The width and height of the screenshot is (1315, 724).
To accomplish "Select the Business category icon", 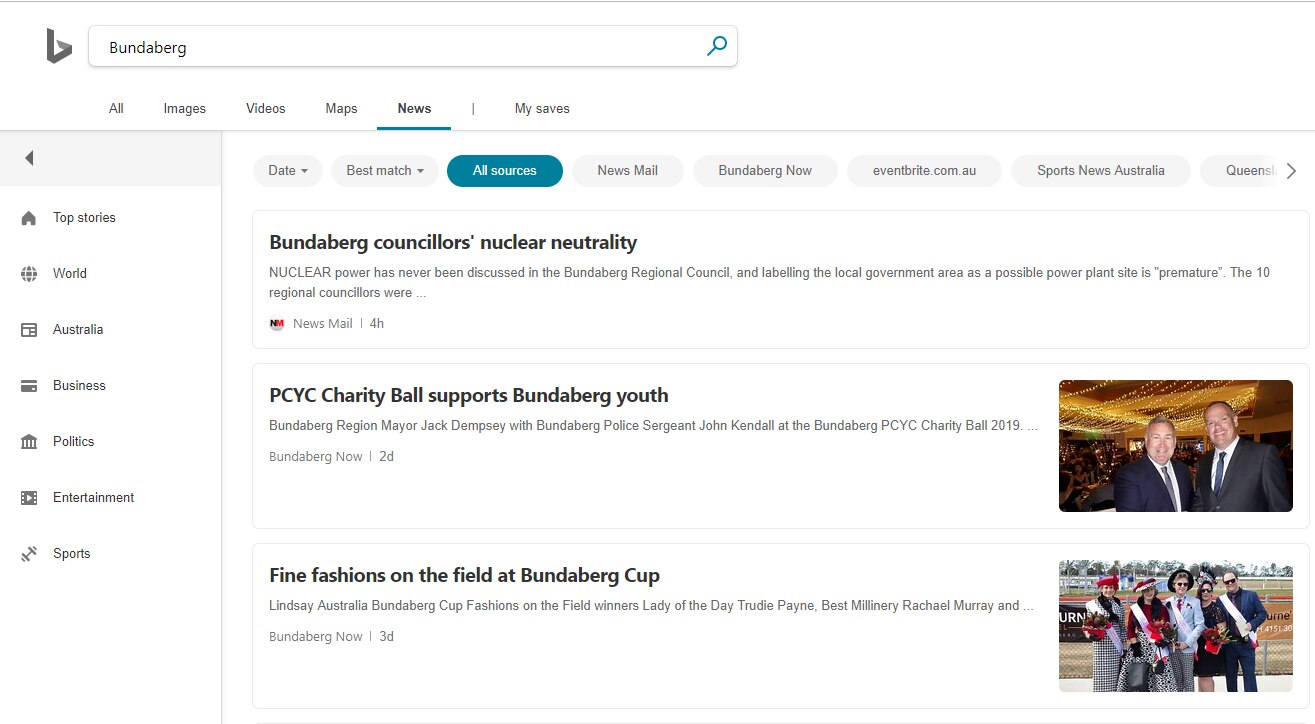I will (29, 385).
